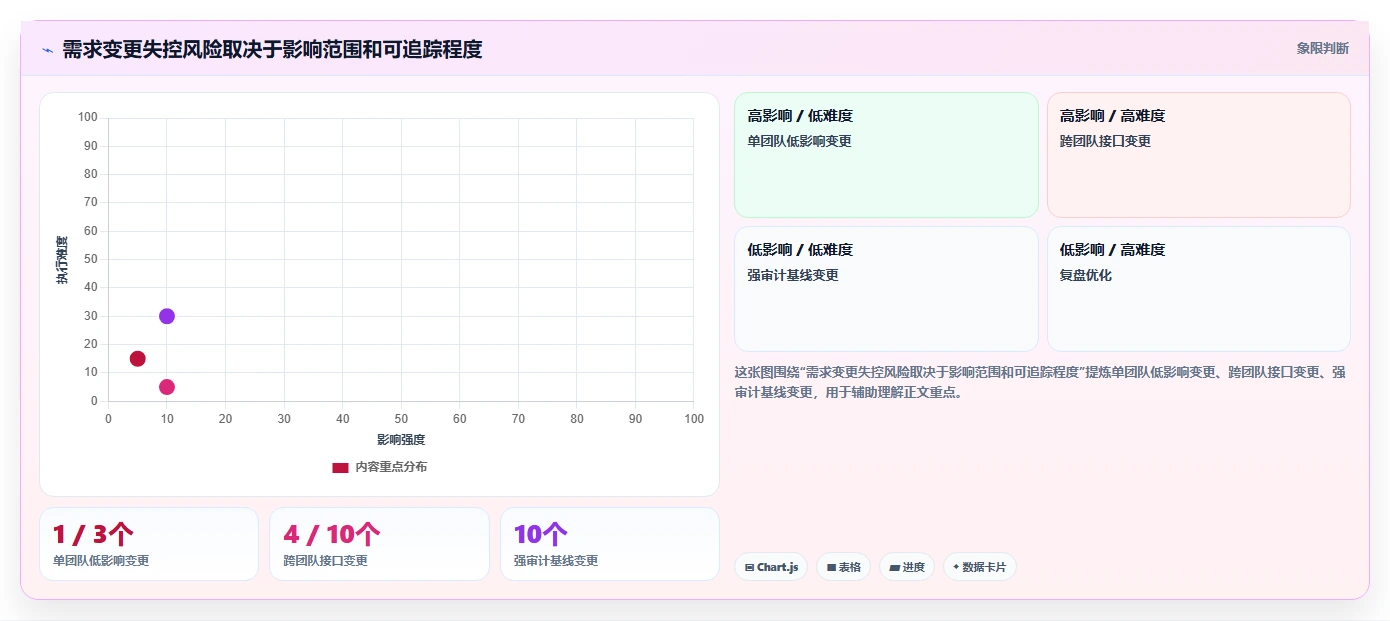Screen dimensions: 1390x621
Task: Click the 执行难度 y-axis title
Action: point(62,260)
